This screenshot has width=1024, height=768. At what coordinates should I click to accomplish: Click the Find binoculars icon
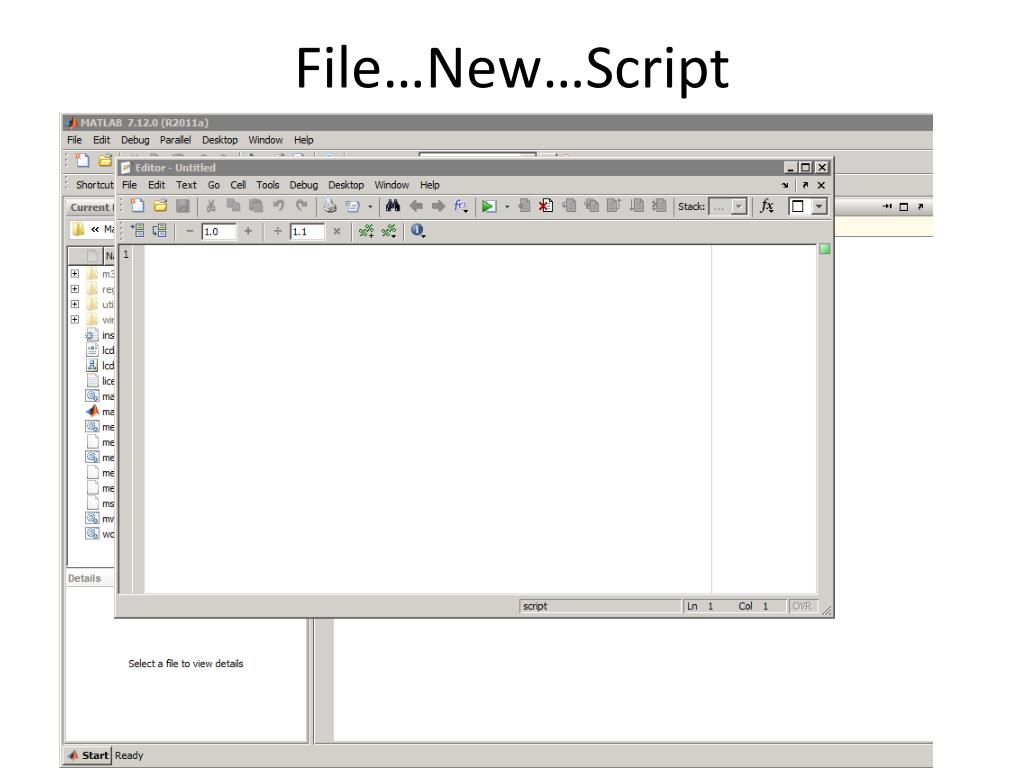click(392, 206)
